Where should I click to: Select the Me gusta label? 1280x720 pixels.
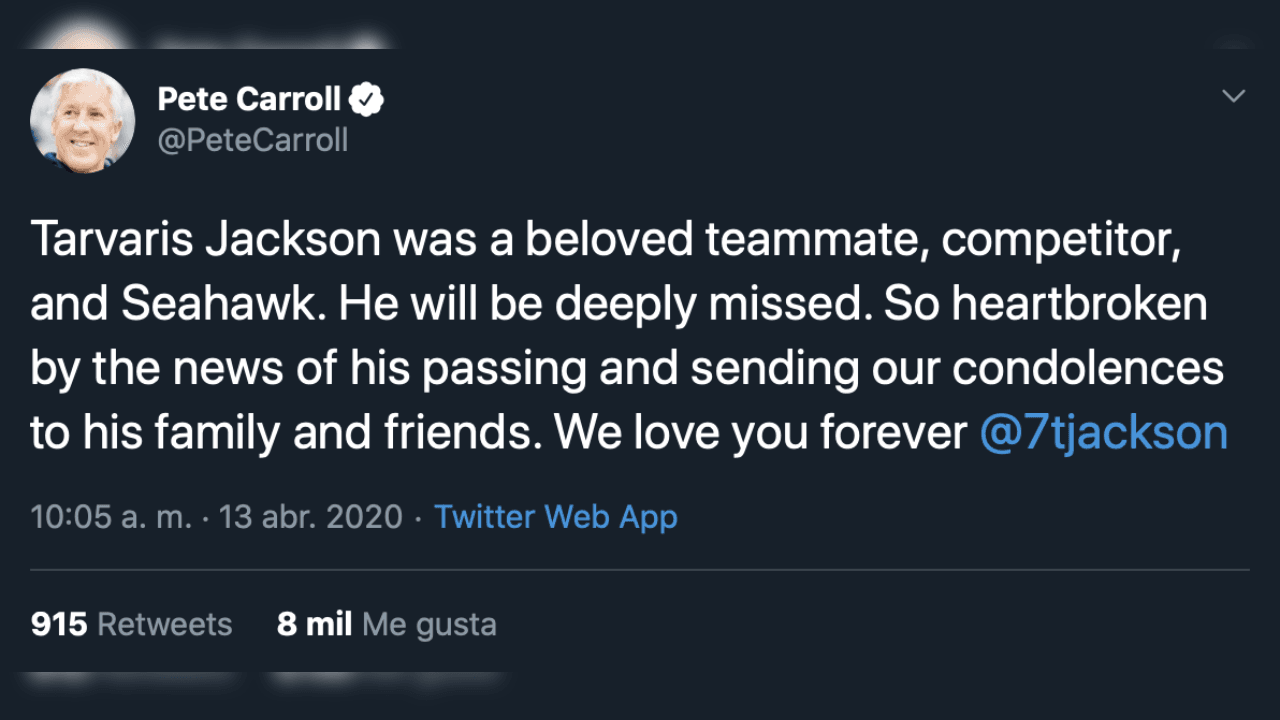point(429,625)
